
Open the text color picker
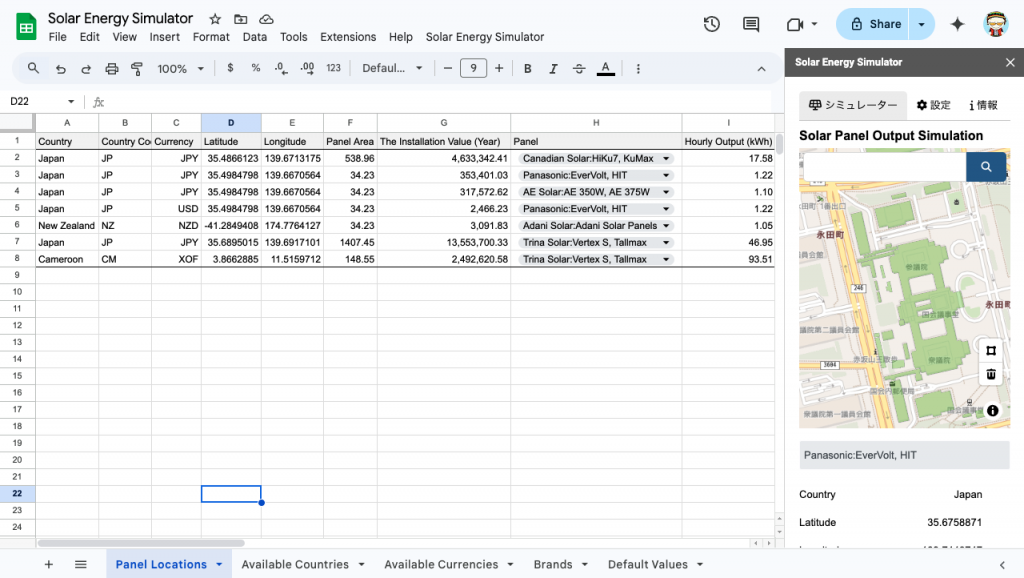(x=606, y=69)
